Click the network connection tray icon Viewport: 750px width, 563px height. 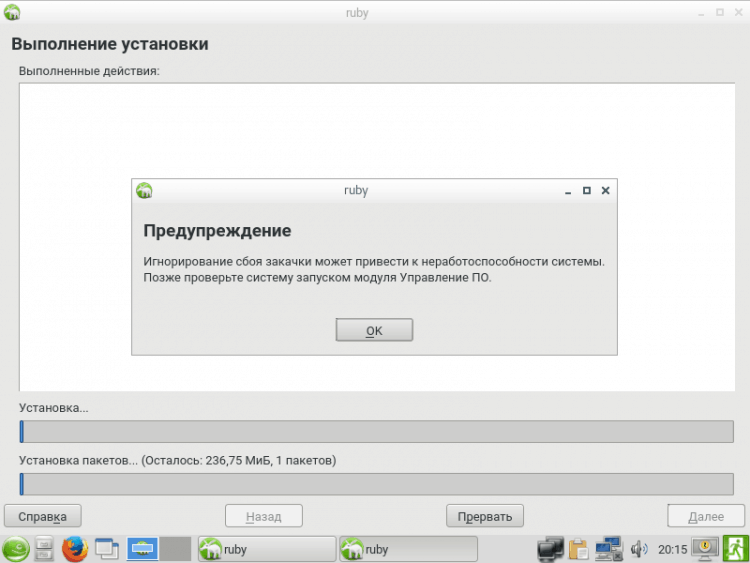tap(609, 549)
